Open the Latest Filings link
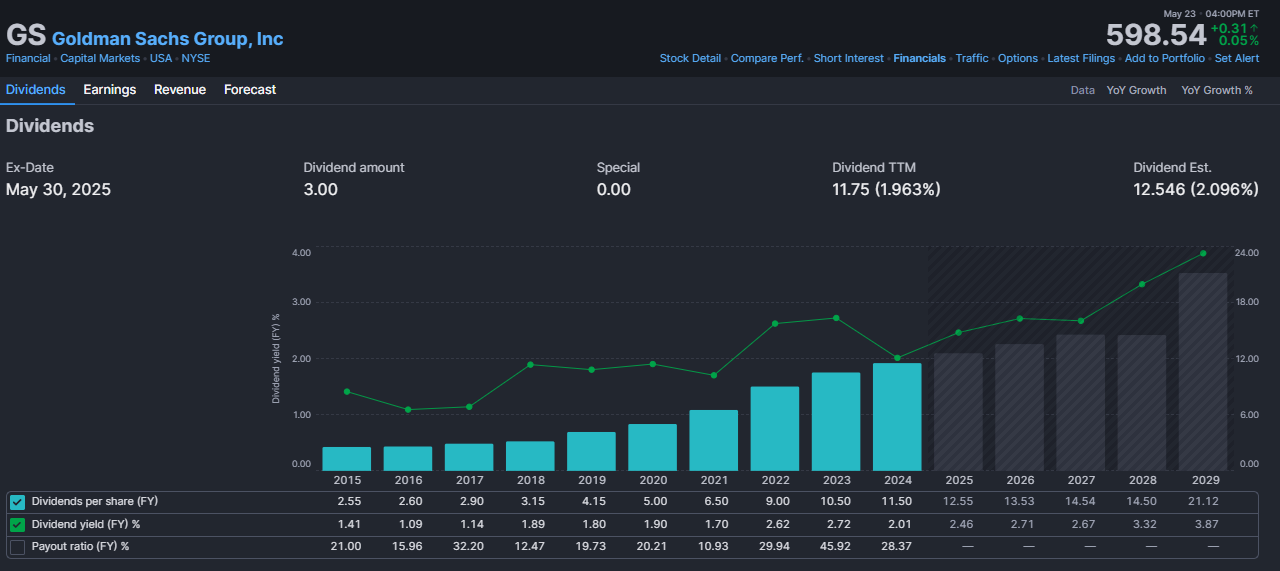 (x=1081, y=58)
